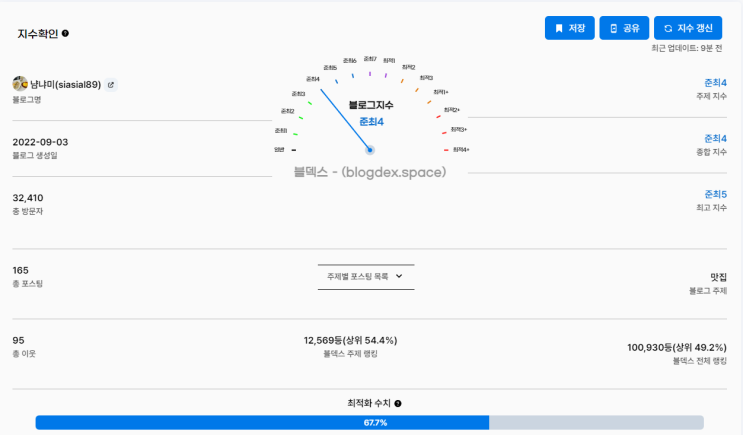Click the total neighbors value 95

[x=18, y=340]
